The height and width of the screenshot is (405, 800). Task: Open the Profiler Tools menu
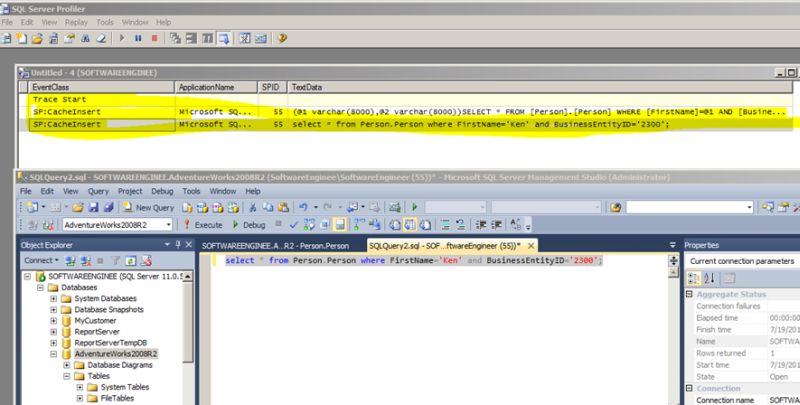pos(105,22)
